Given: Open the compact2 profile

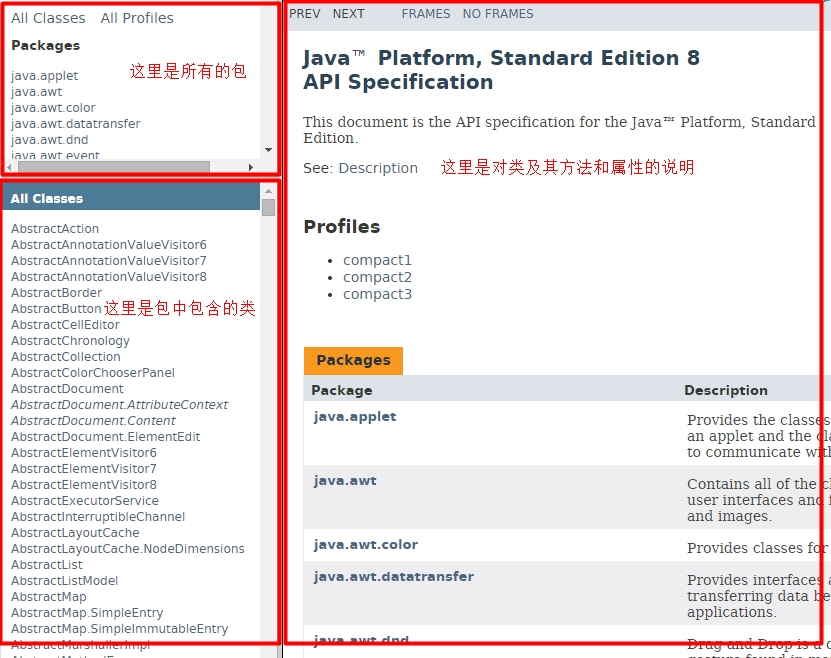Looking at the screenshot, I should 377,277.
